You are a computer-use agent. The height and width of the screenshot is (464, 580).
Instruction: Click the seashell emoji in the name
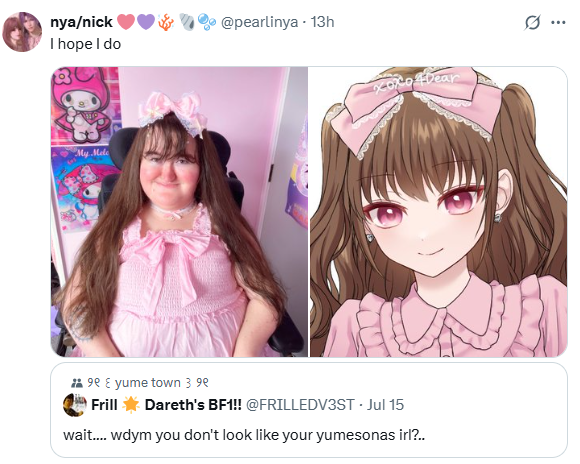[x=187, y=22]
